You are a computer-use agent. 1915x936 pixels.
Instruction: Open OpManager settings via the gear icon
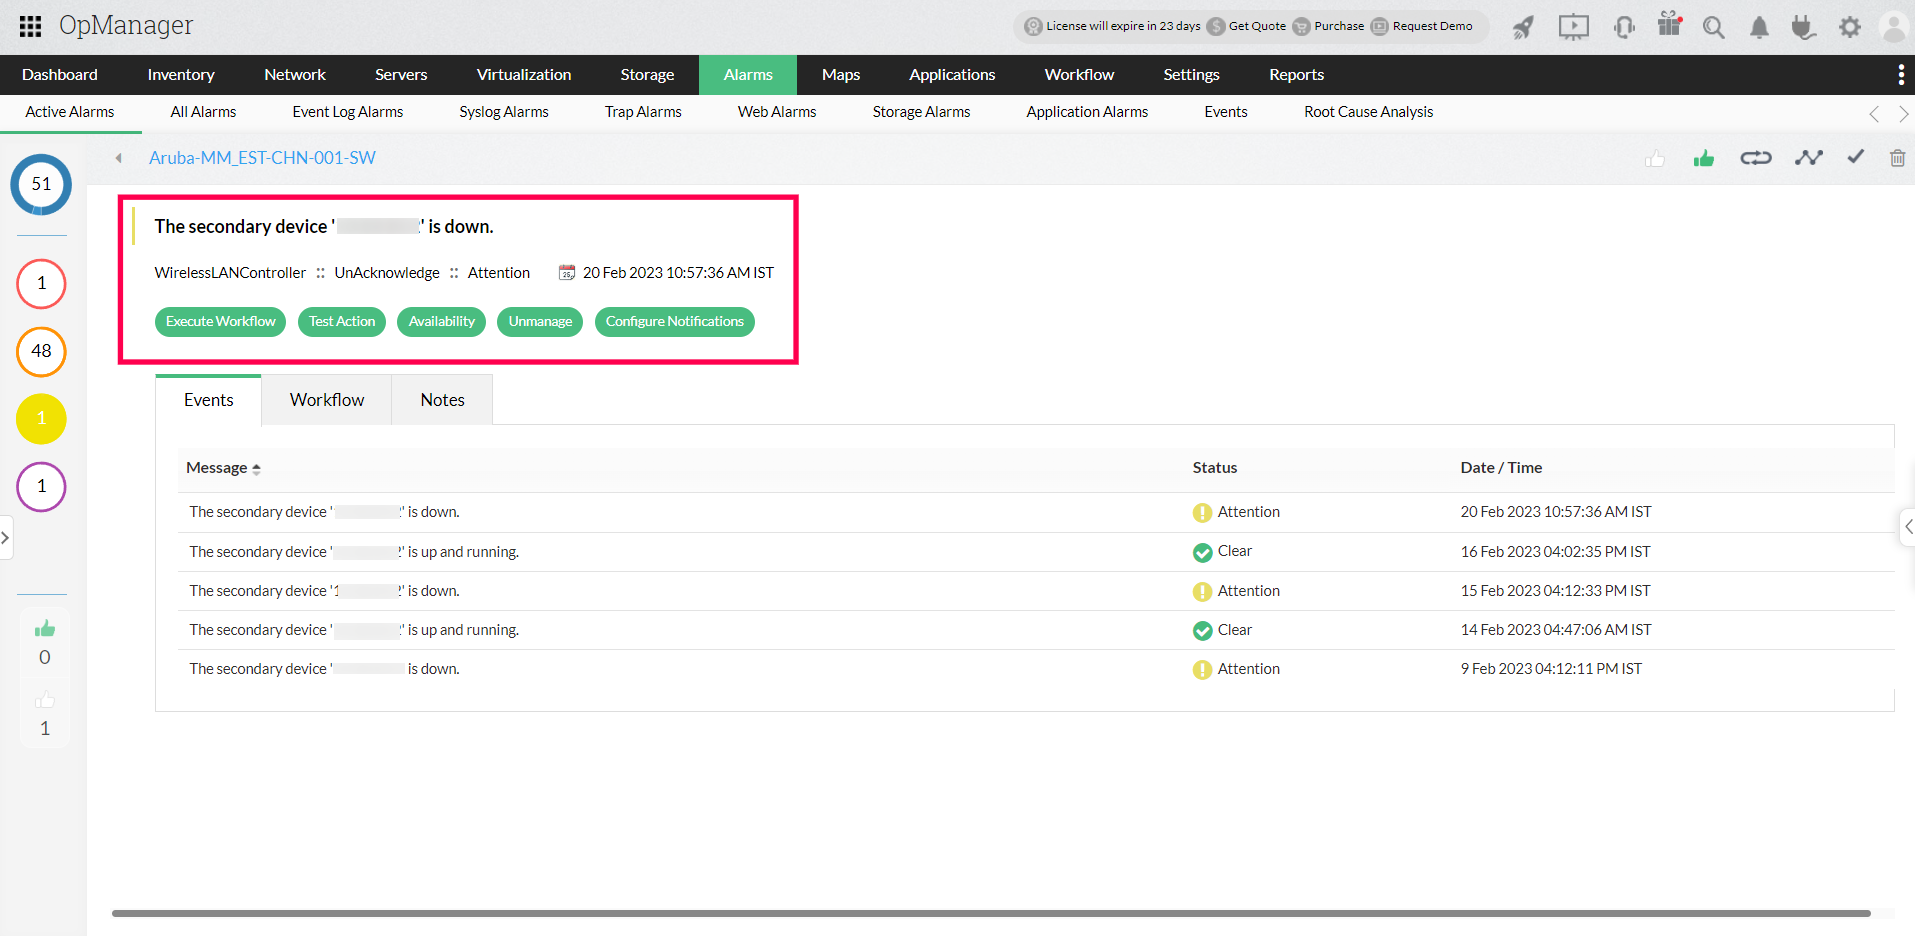click(1850, 26)
